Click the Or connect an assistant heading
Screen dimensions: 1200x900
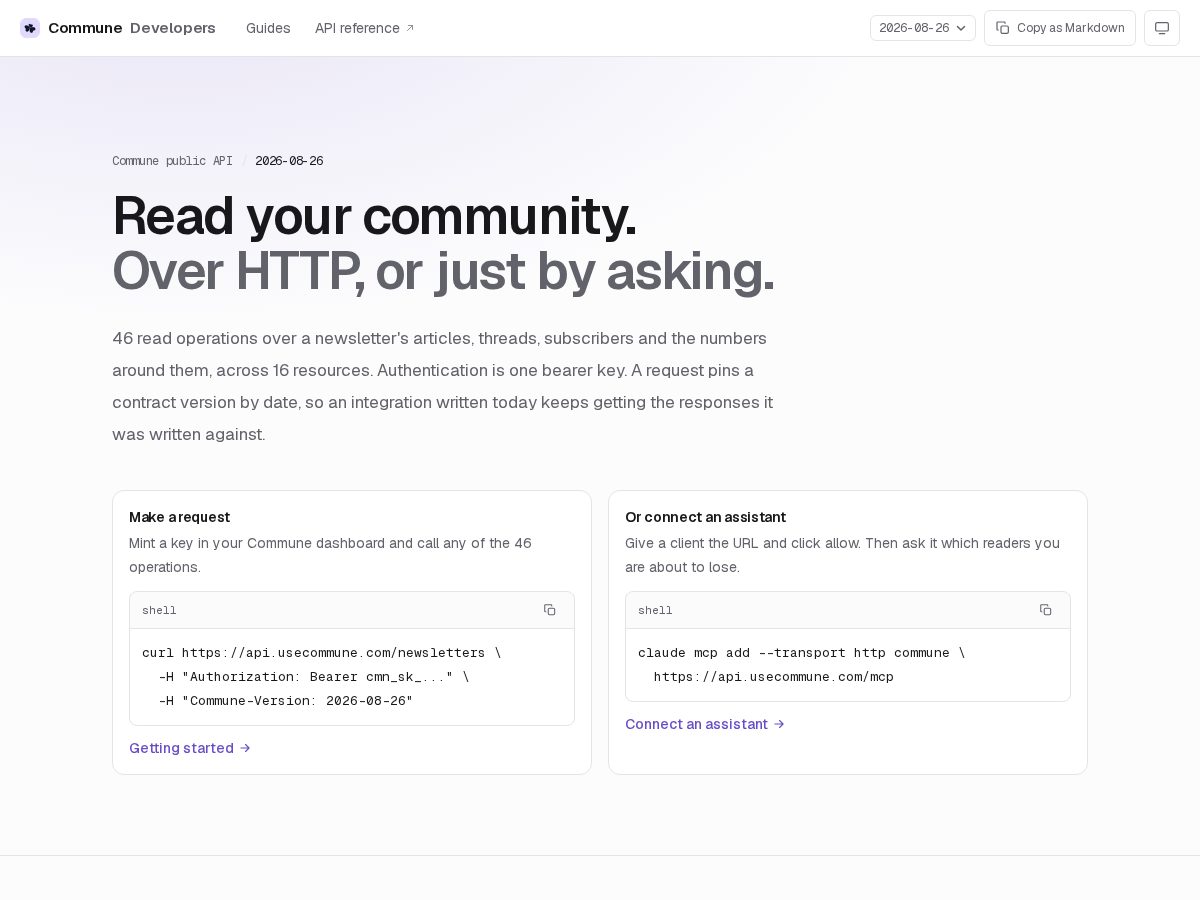tap(706, 517)
